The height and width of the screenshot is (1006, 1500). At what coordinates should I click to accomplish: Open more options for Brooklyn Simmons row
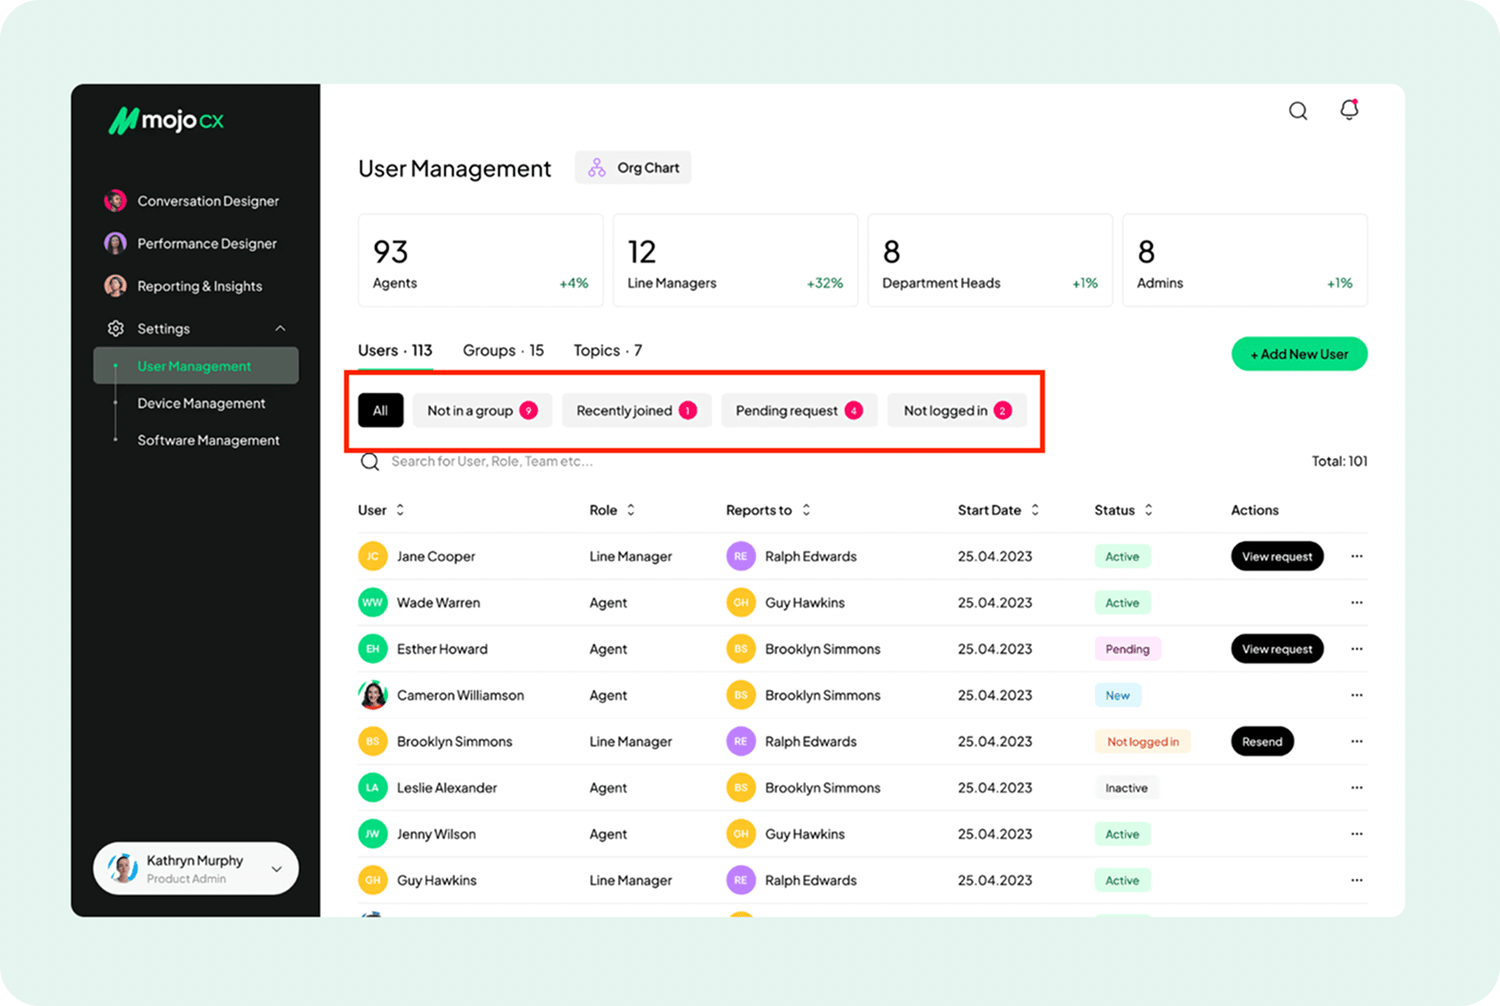pyautogui.click(x=1357, y=741)
